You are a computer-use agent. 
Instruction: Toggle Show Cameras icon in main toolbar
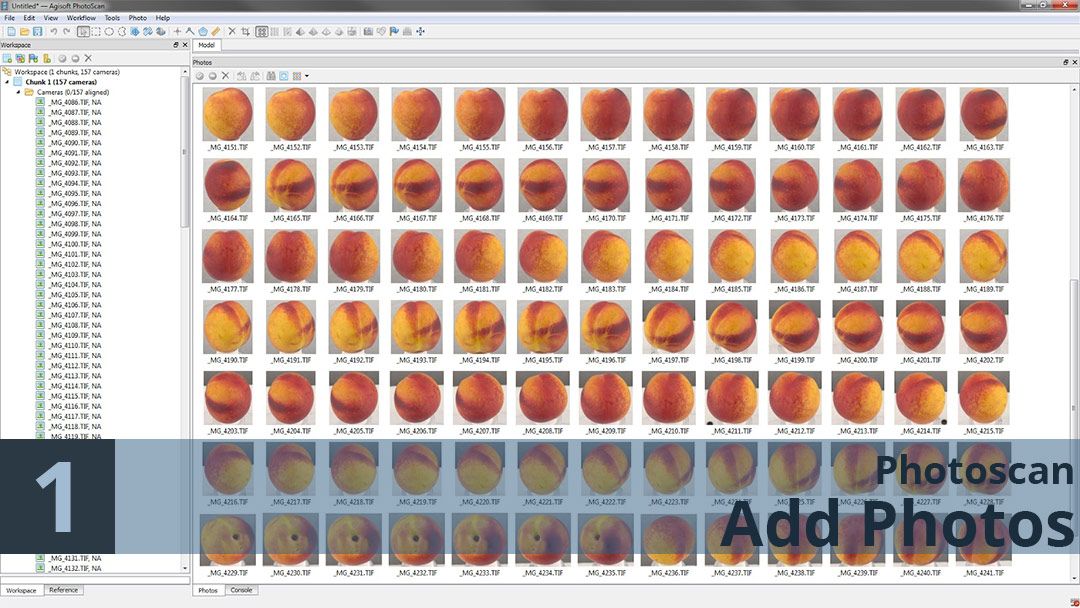(x=368, y=32)
